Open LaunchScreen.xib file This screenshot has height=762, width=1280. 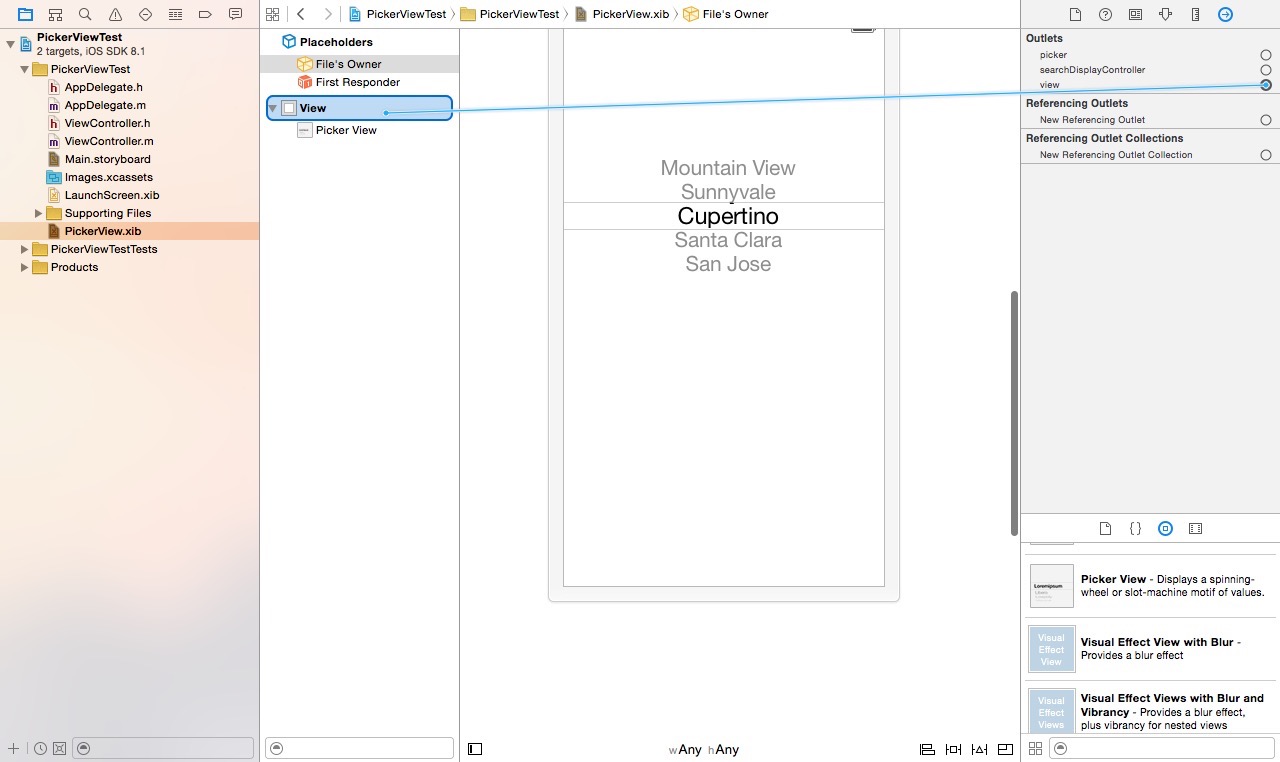click(112, 195)
